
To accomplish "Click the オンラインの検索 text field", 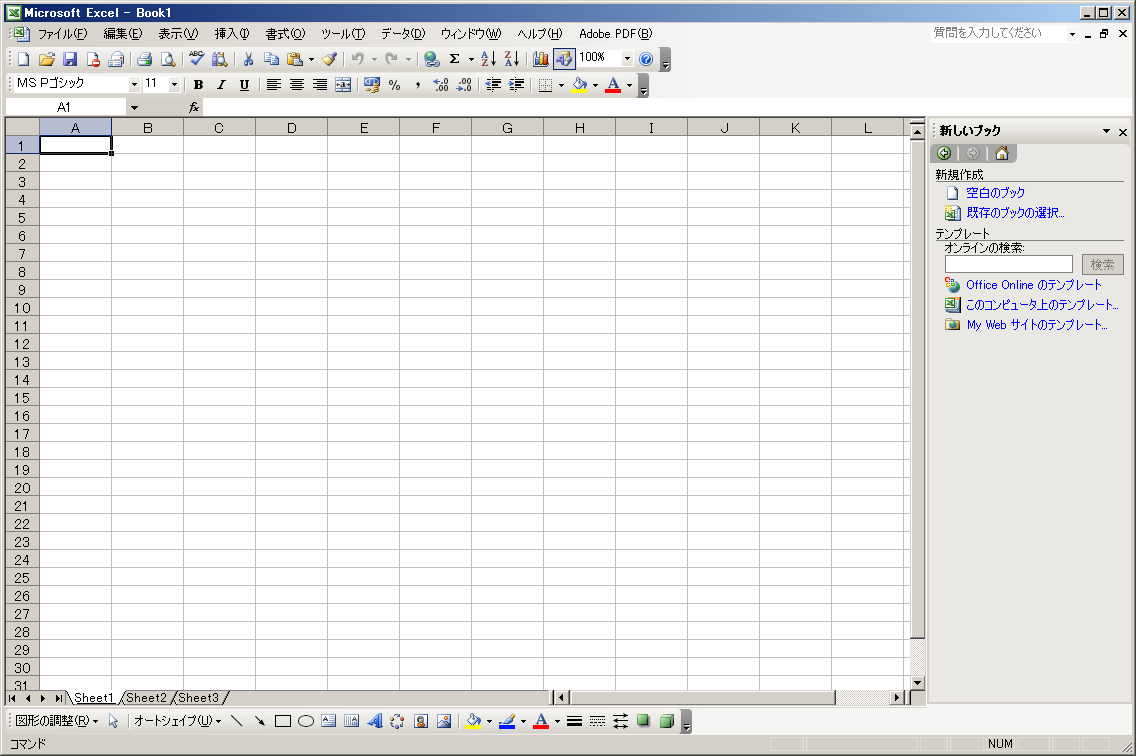I will pyautogui.click(x=1008, y=264).
